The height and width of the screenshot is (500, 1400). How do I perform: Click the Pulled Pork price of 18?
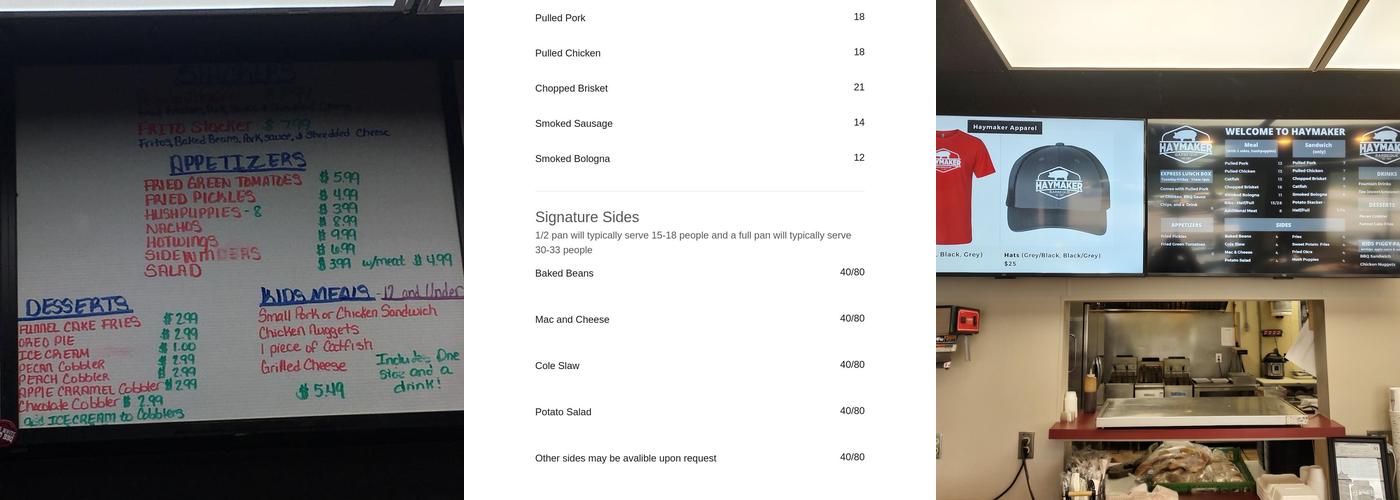click(859, 17)
